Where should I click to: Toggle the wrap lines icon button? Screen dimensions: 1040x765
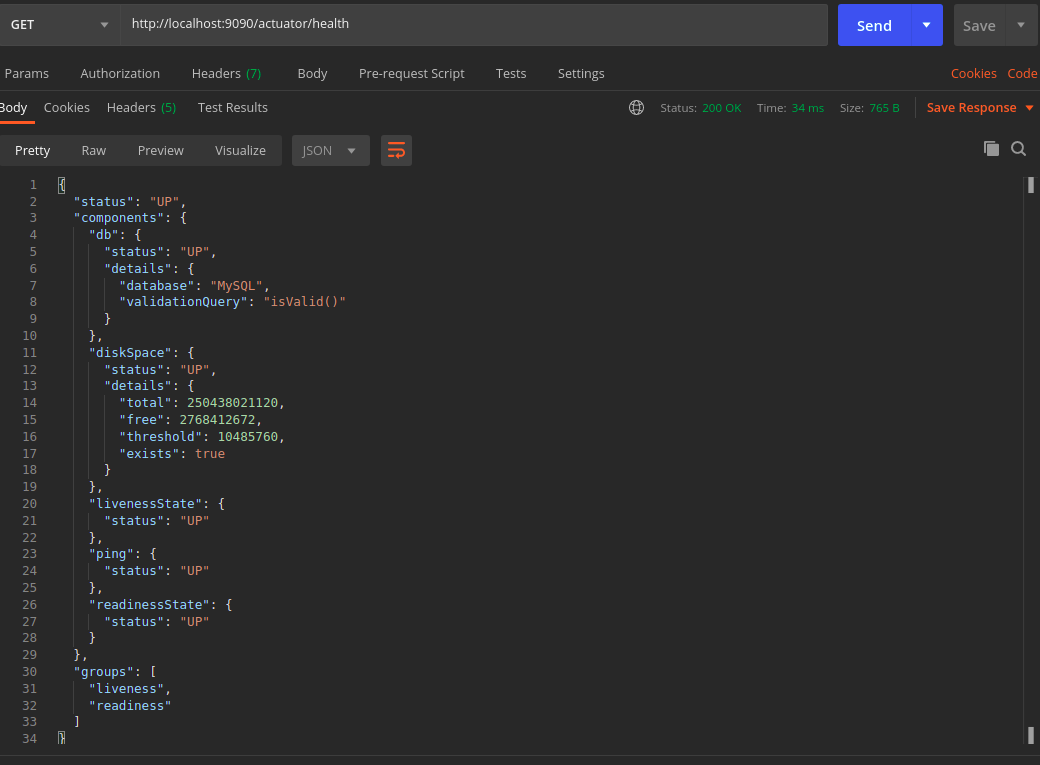(396, 151)
